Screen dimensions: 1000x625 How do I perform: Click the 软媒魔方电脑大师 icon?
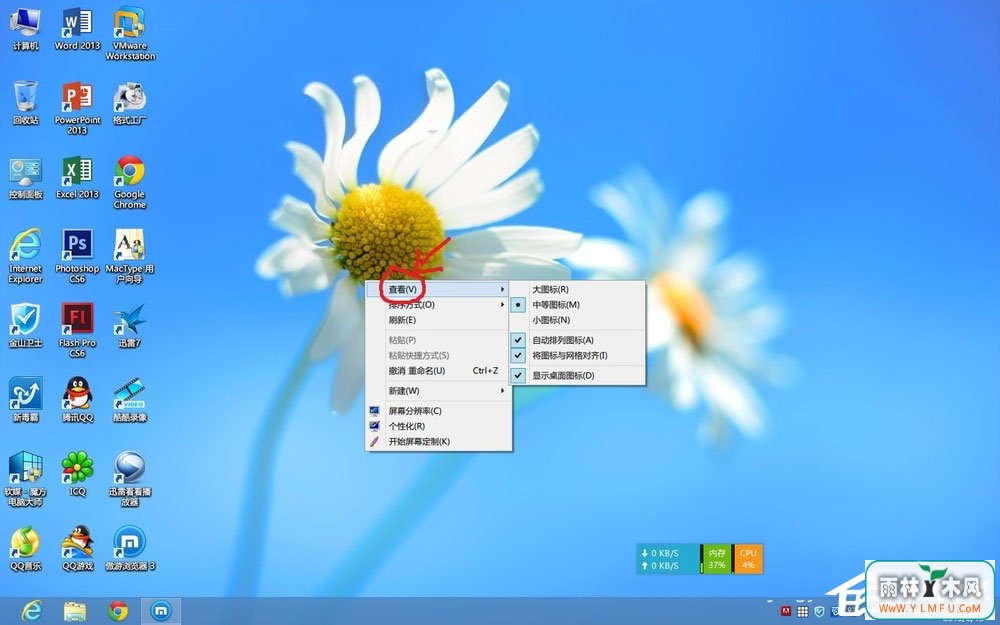[26, 479]
